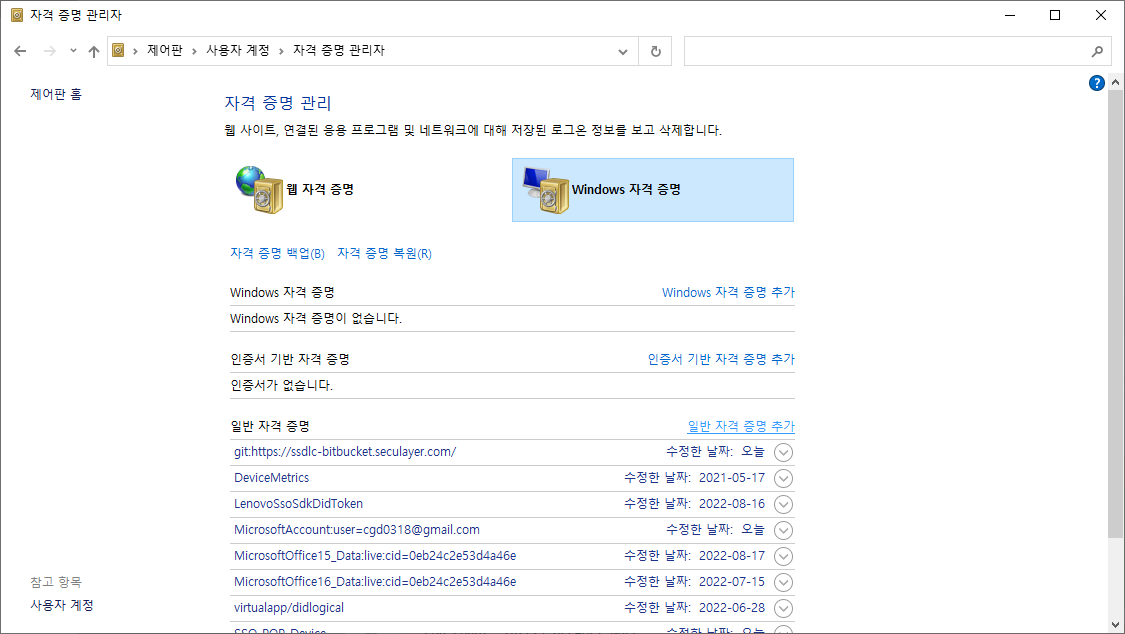Screen dimensions: 1125x634
Task: Open virtualapp/didlogical credential name
Action: pos(288,607)
